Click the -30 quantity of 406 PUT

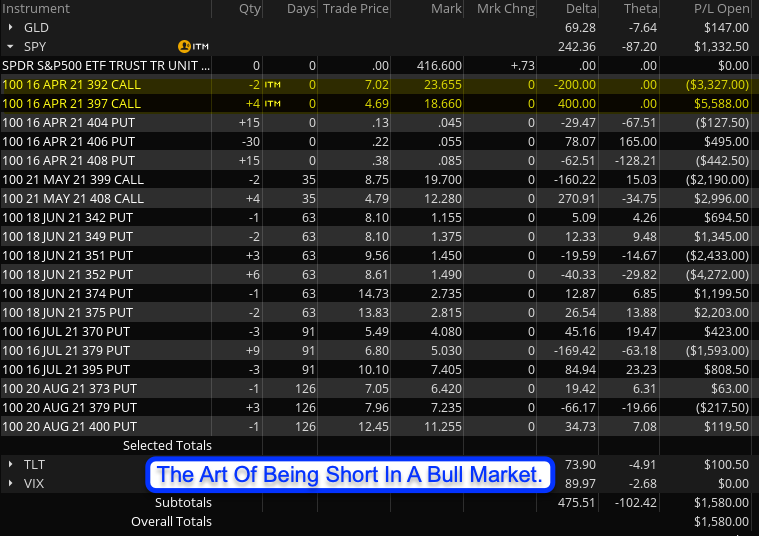[x=251, y=141]
